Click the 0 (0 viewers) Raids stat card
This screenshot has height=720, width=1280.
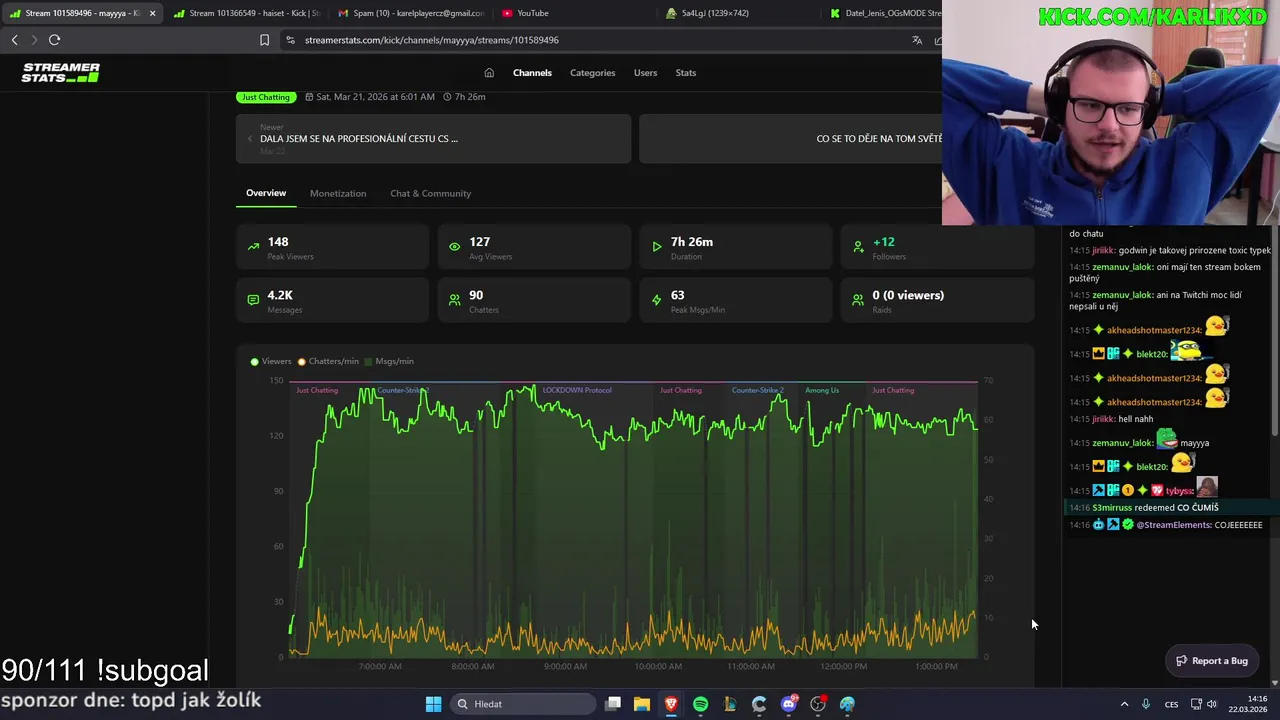point(937,300)
